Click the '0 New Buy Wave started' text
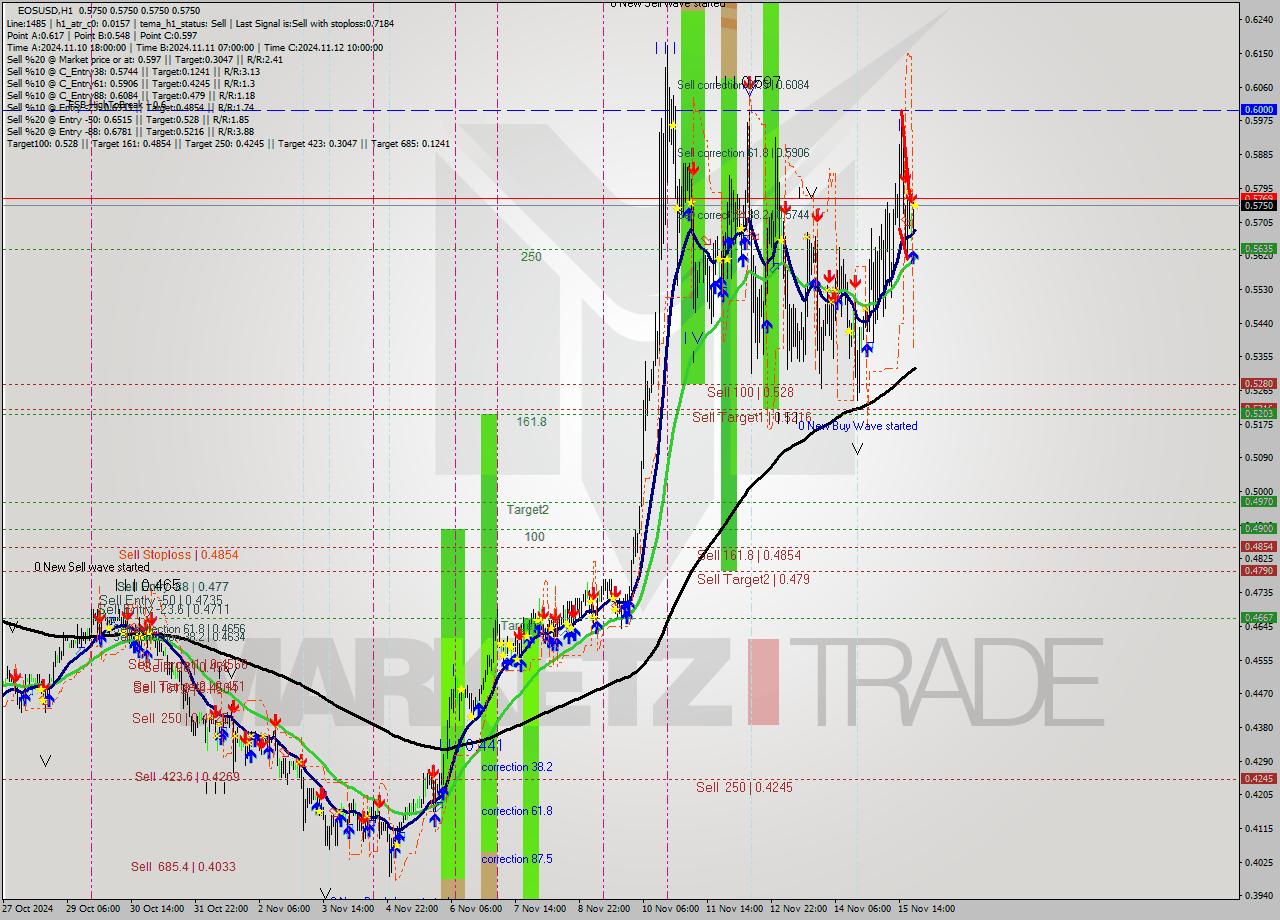Viewport: 1280px width, 920px height. pyautogui.click(x=857, y=426)
